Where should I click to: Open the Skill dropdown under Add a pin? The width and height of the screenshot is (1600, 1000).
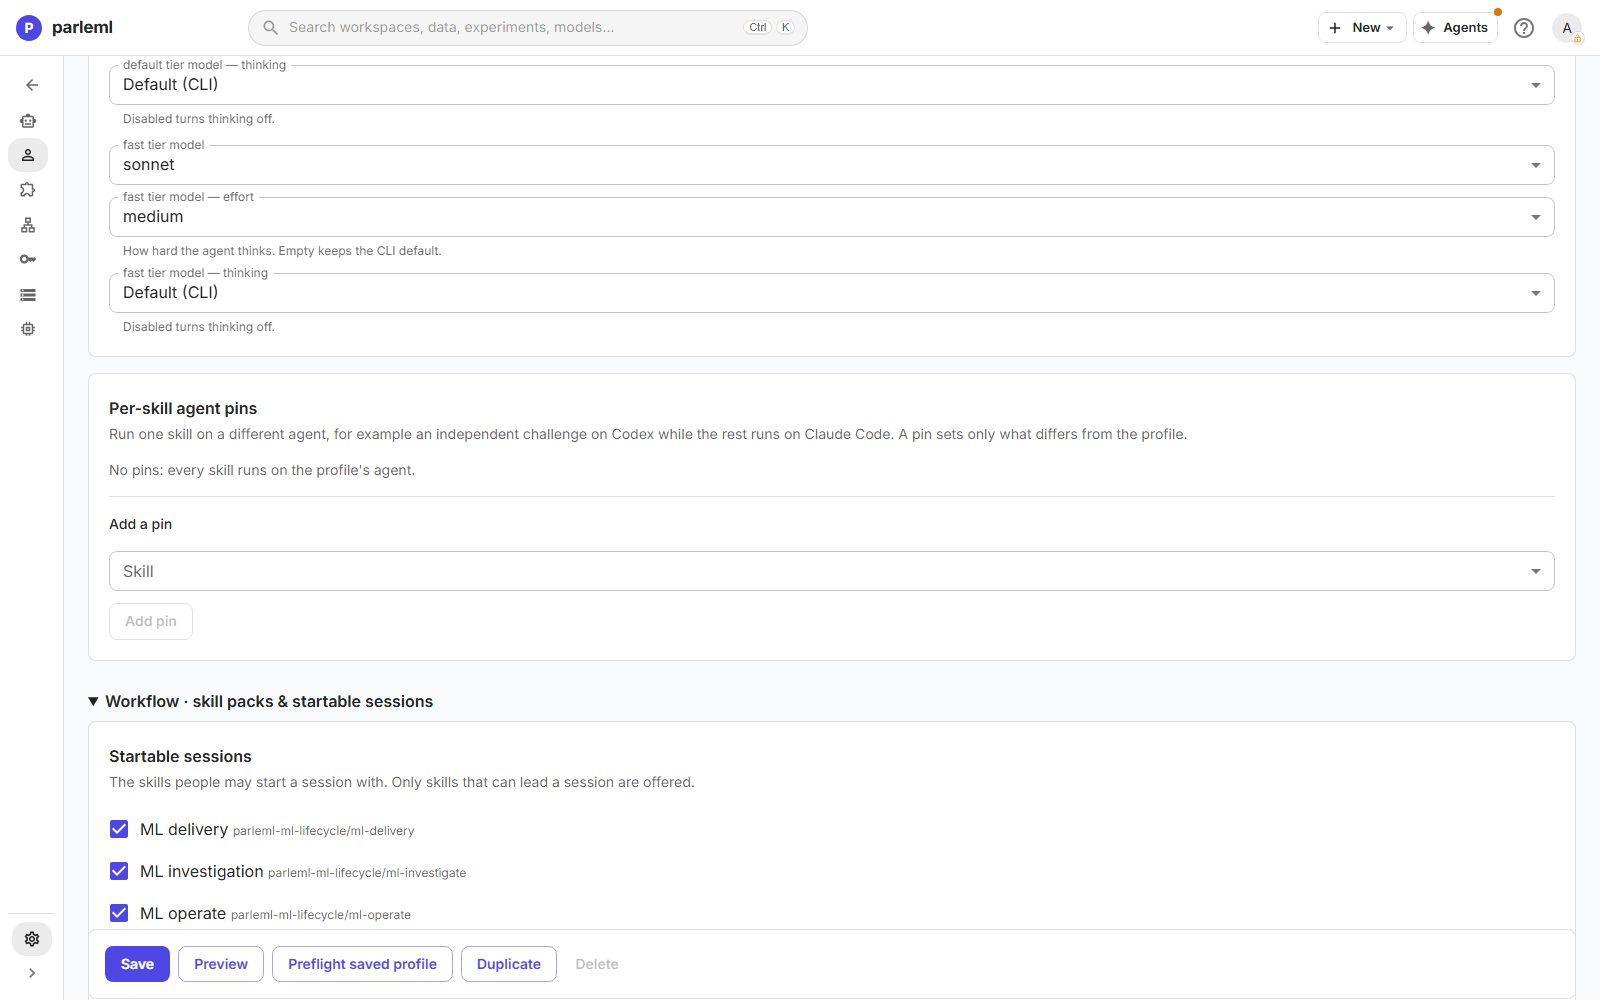[x=831, y=571]
